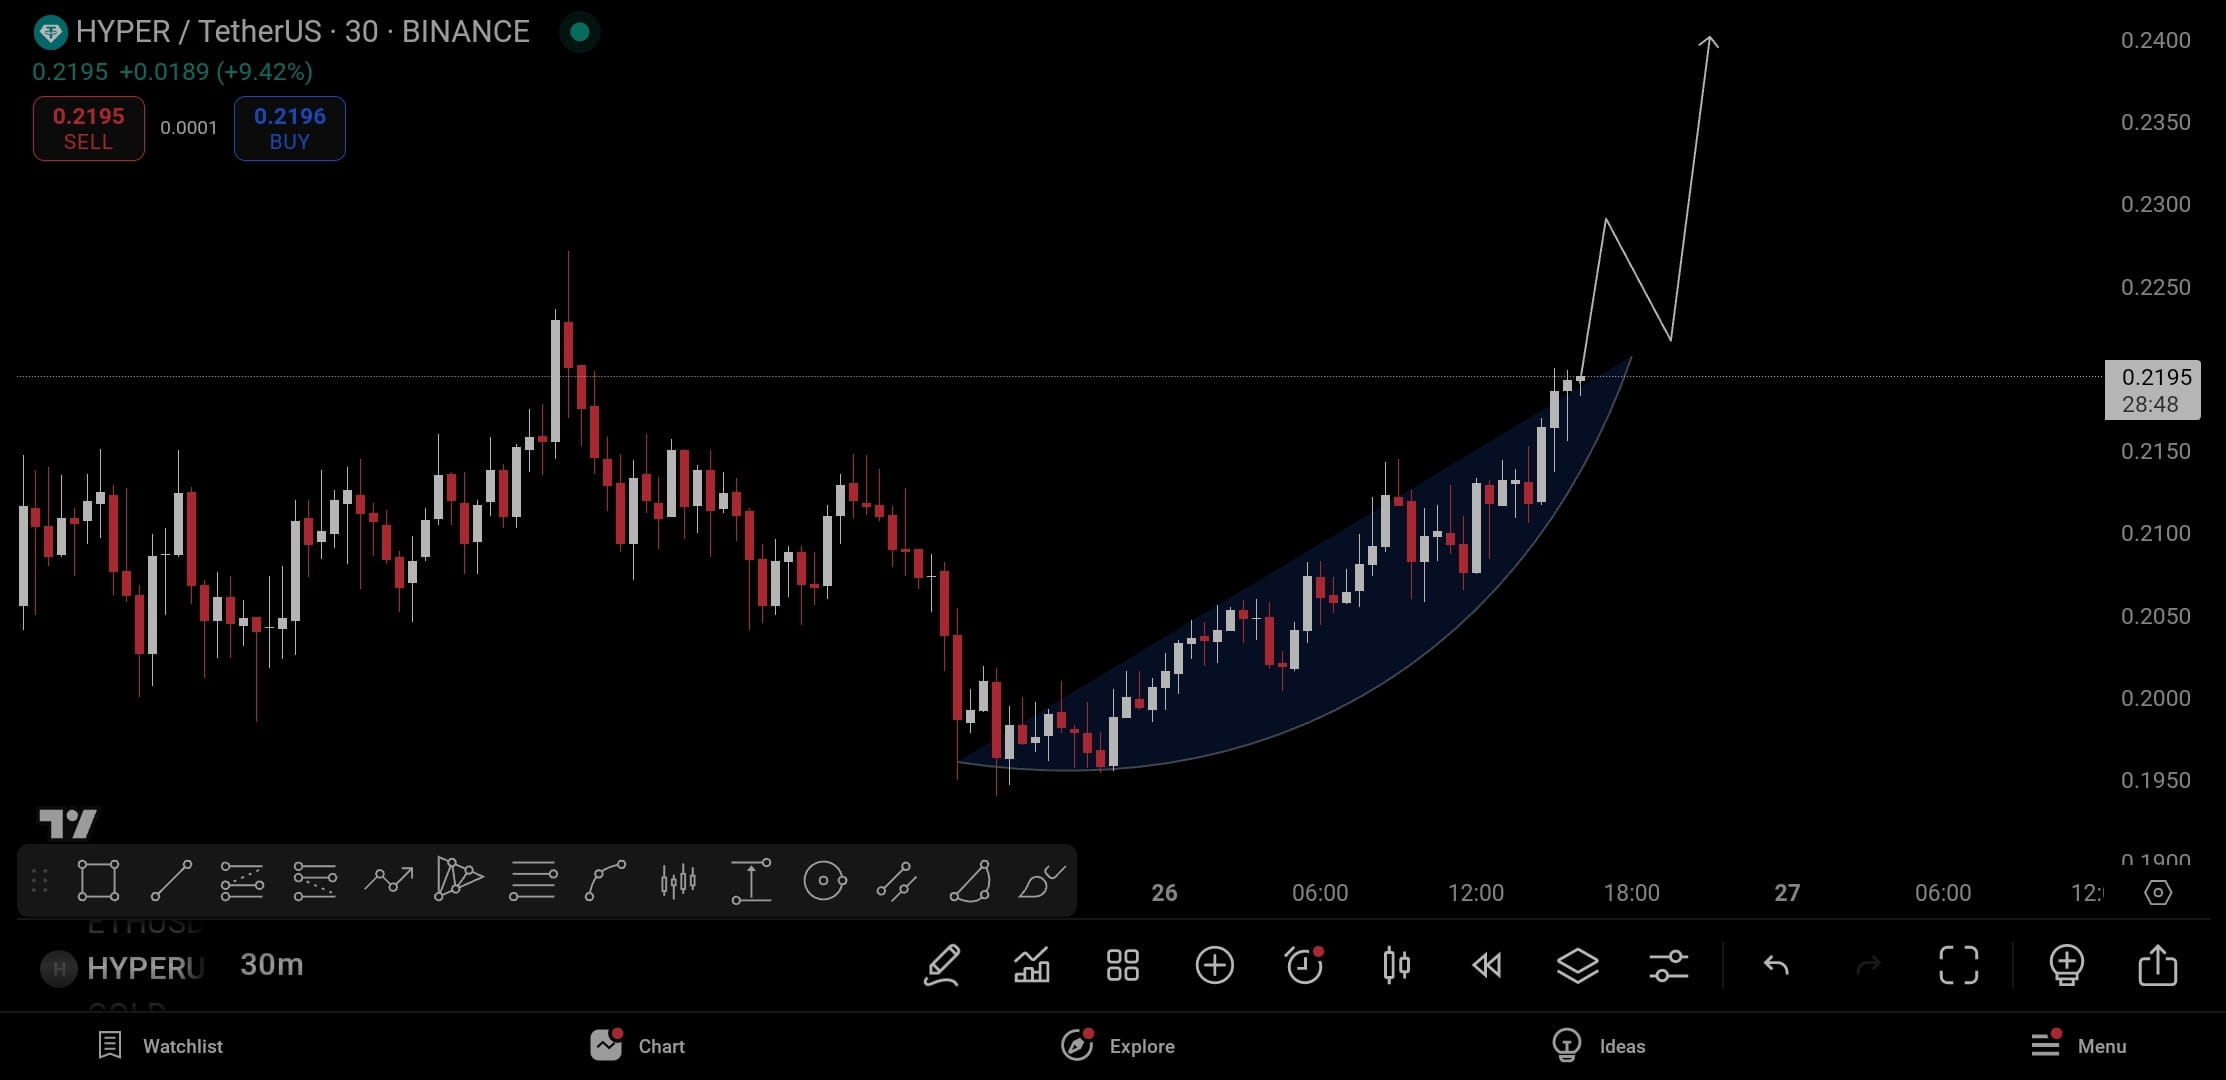Select the Disjoint Channel drawing tool
This screenshot has width=2226, height=1080.
pos(315,881)
